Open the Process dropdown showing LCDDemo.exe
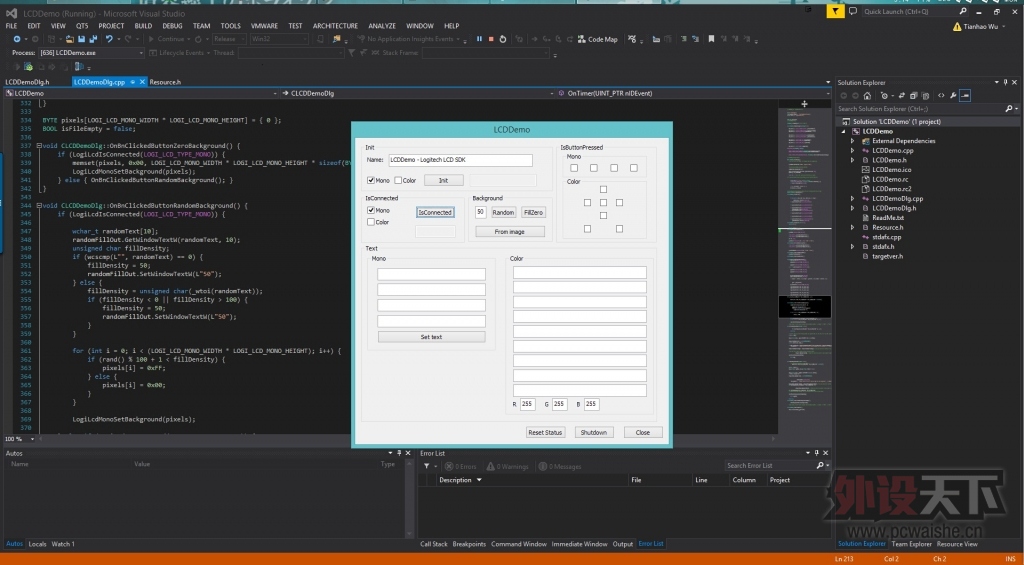The height and width of the screenshot is (565, 1024). pos(91,53)
